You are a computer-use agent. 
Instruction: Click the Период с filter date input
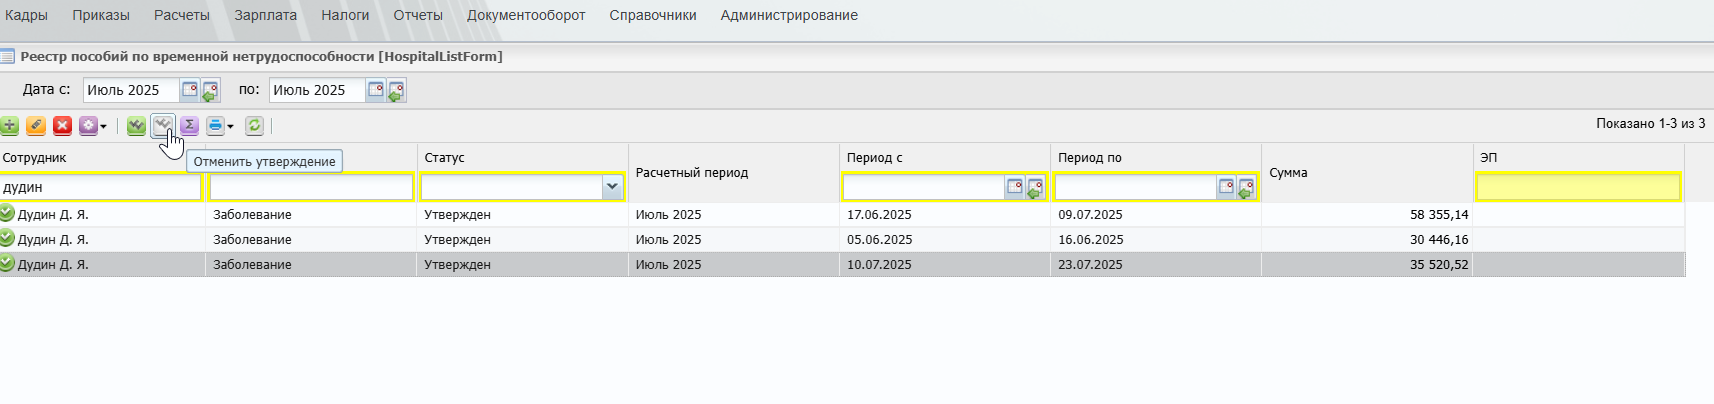(924, 187)
